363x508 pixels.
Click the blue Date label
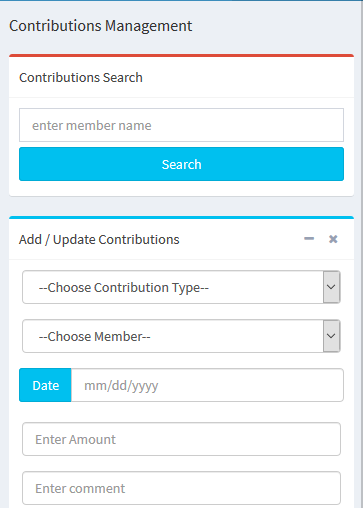click(x=45, y=385)
